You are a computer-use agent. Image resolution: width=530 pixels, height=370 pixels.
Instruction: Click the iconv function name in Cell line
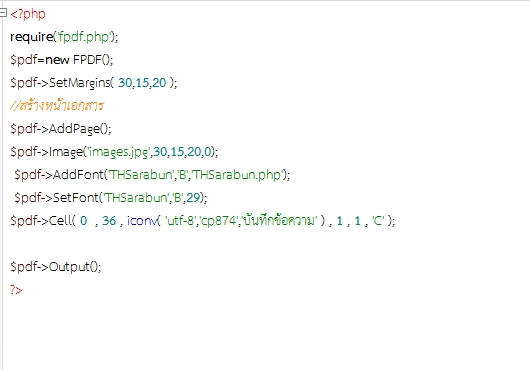[x=142, y=221]
